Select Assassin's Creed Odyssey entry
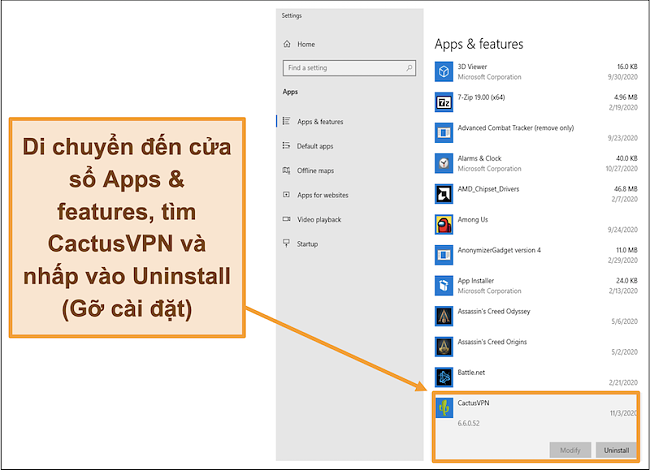This screenshot has height=470, width=650. pos(494,311)
